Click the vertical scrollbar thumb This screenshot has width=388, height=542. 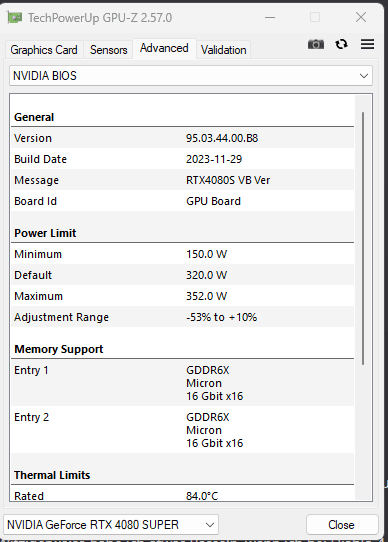tap(363, 238)
